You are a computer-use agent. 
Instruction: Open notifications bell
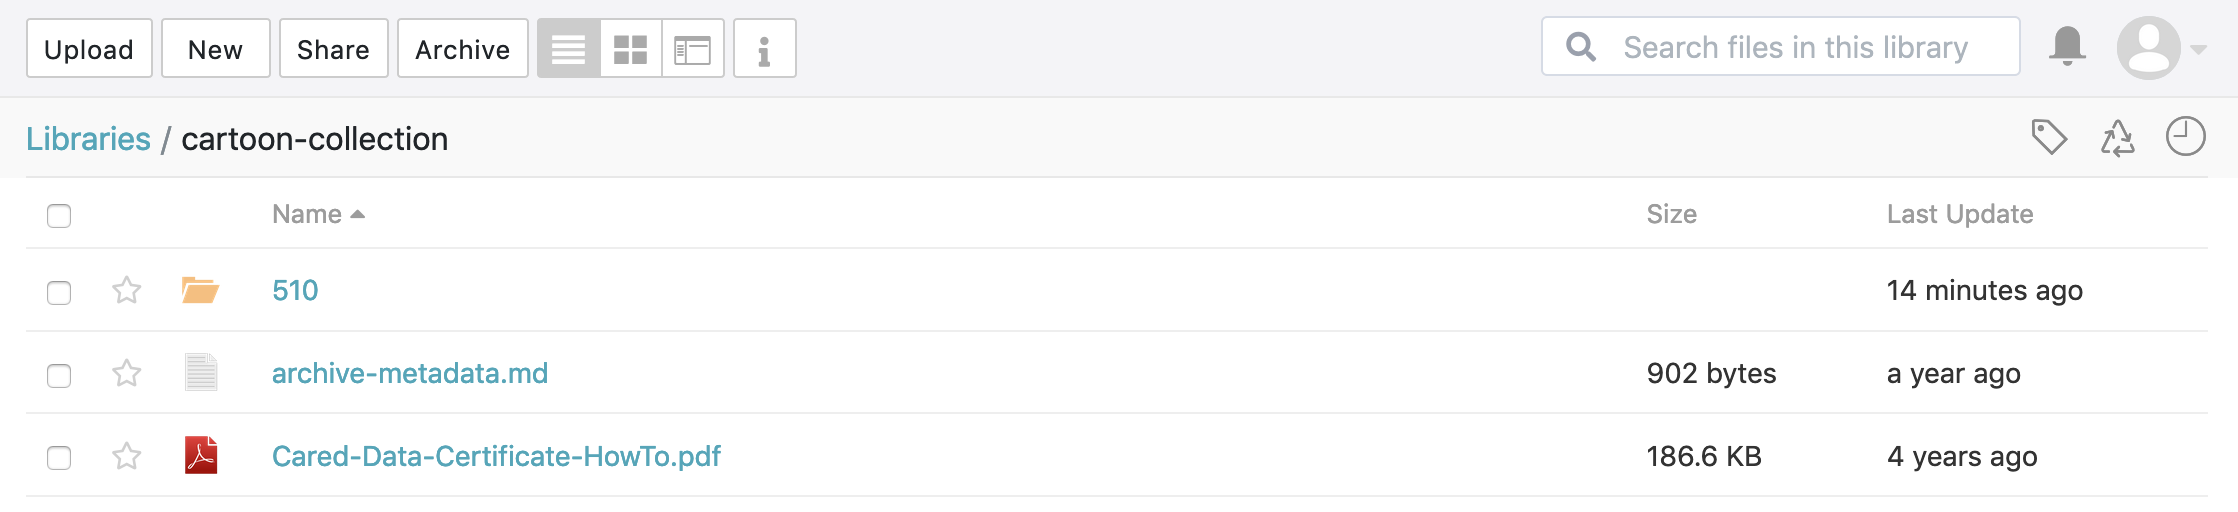point(2067,47)
